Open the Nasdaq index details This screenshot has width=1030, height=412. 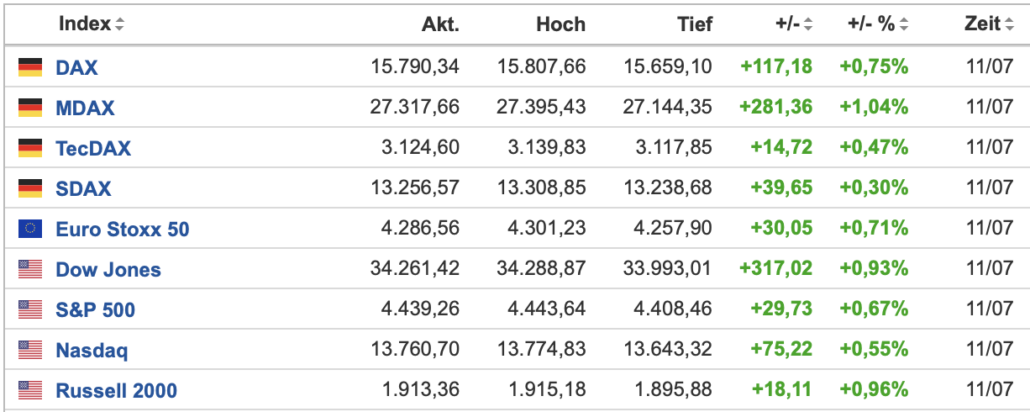pyautogui.click(x=92, y=350)
